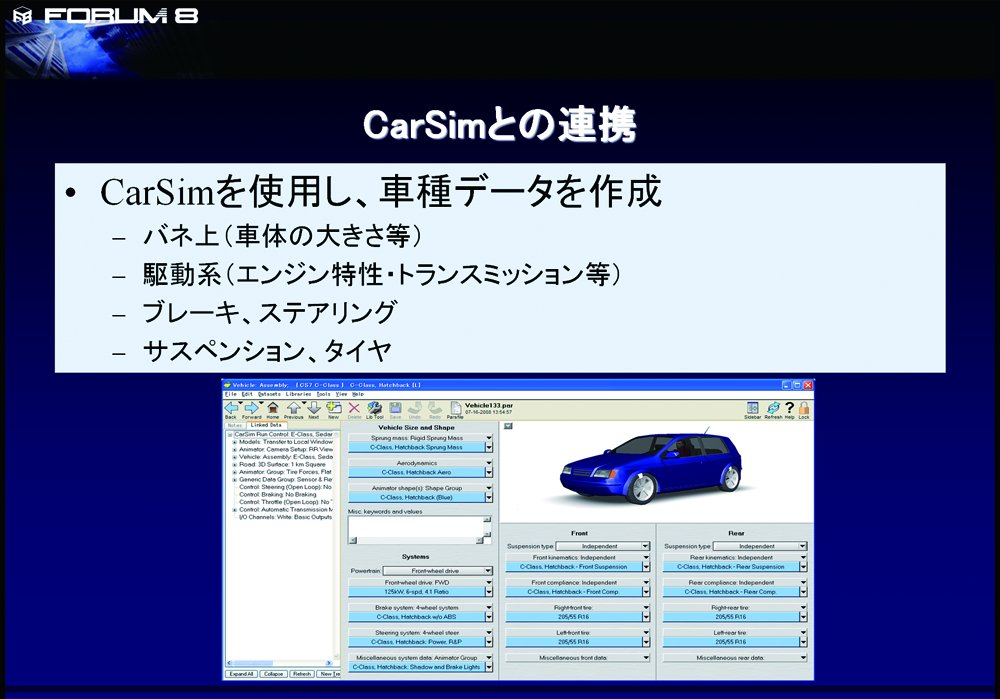Create a New dataset icon
The width and height of the screenshot is (1000, 699).
coord(334,408)
